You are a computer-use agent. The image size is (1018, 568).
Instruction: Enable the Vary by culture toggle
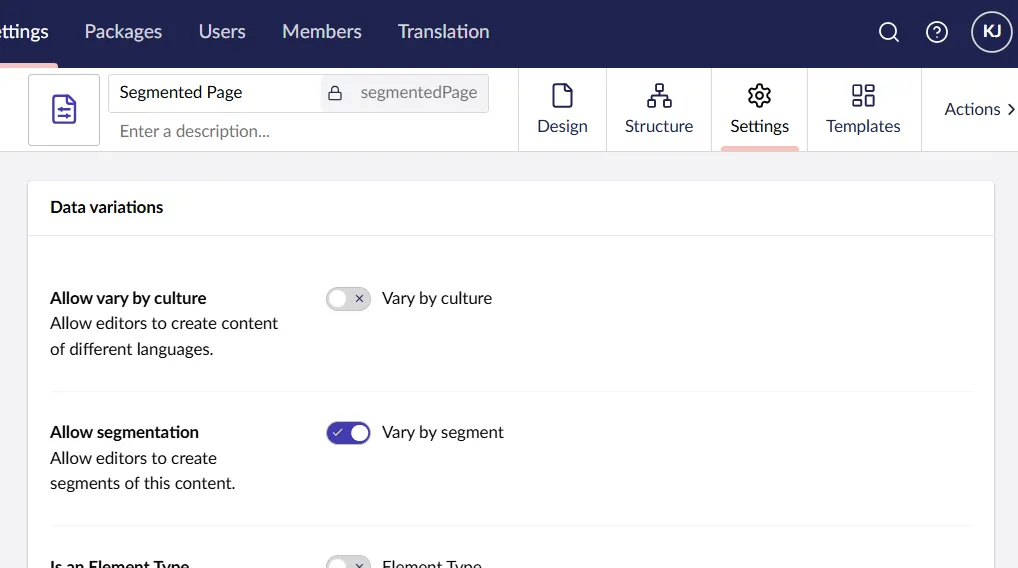[x=348, y=298]
